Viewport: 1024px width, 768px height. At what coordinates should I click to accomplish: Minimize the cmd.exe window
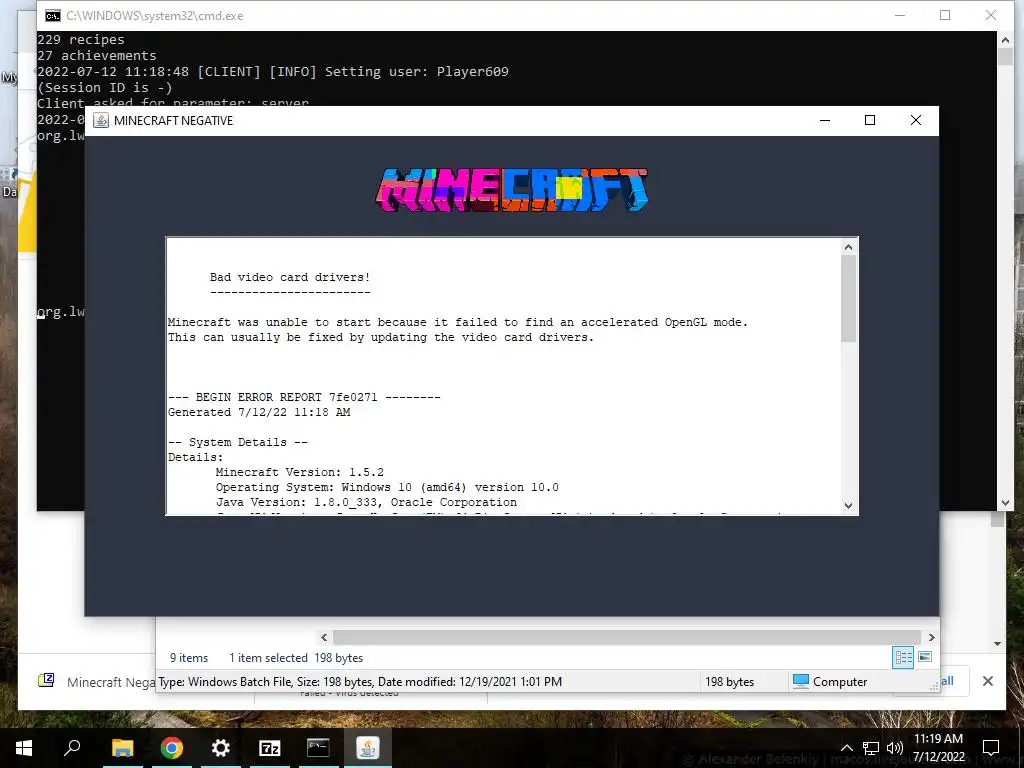click(x=900, y=15)
